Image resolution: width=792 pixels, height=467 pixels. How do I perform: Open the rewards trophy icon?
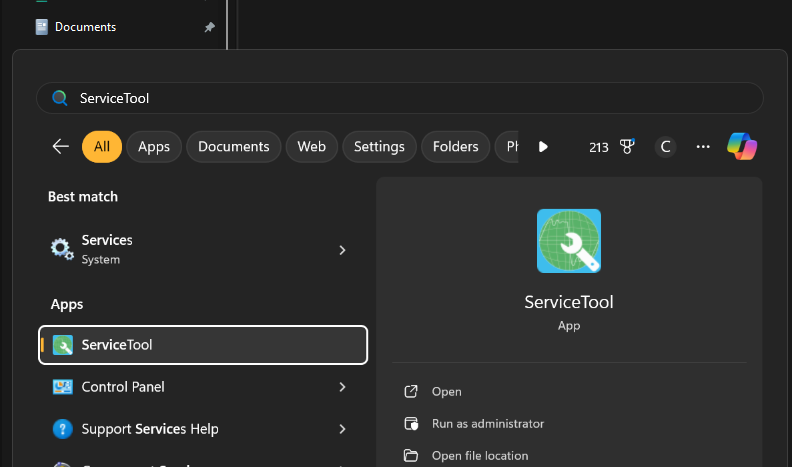[x=627, y=147]
